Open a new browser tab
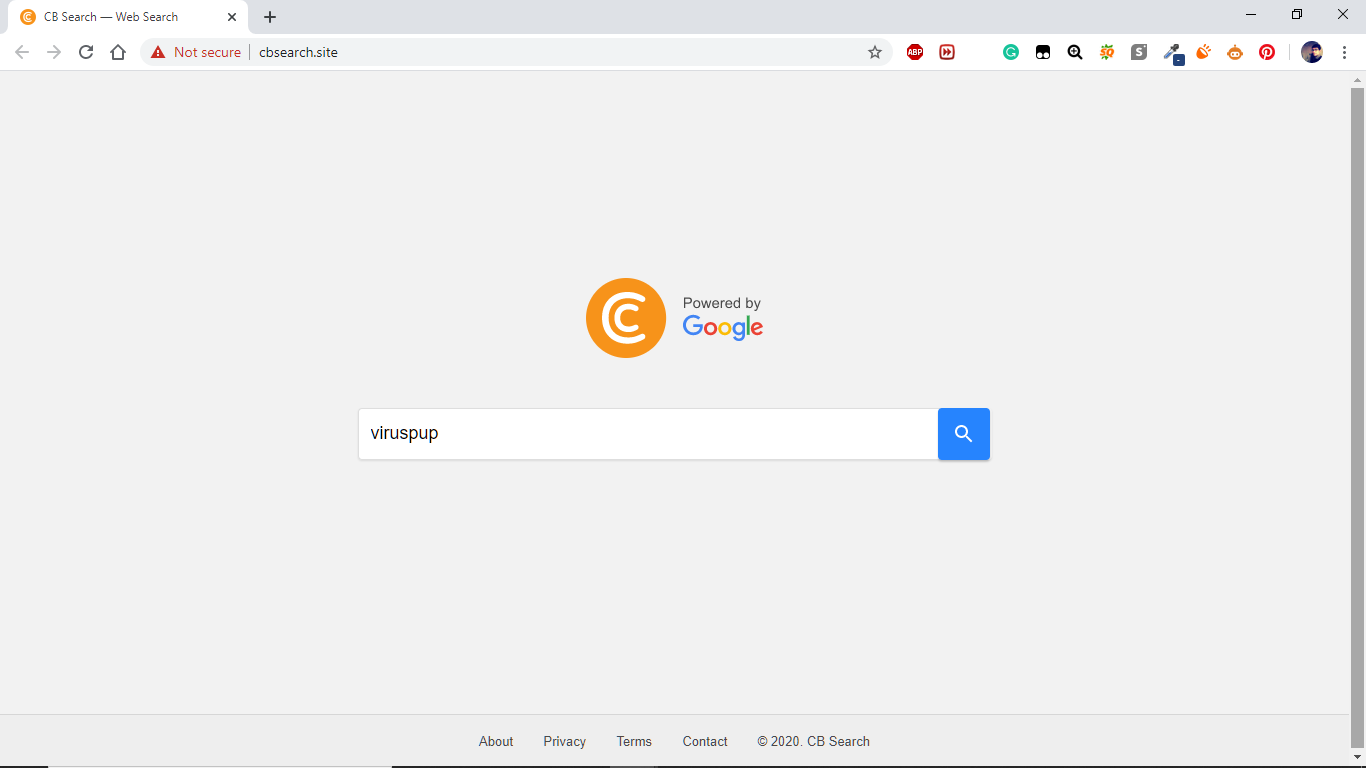1366x768 pixels. pyautogui.click(x=270, y=16)
